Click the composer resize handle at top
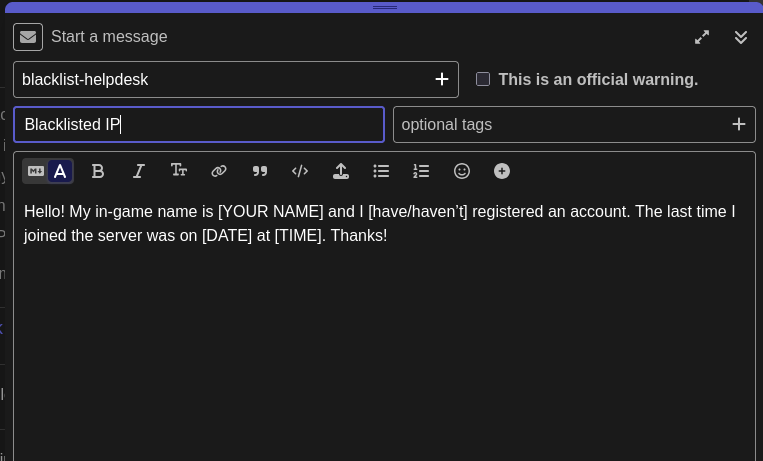Screen dimensions: 763x461 [385, 7]
